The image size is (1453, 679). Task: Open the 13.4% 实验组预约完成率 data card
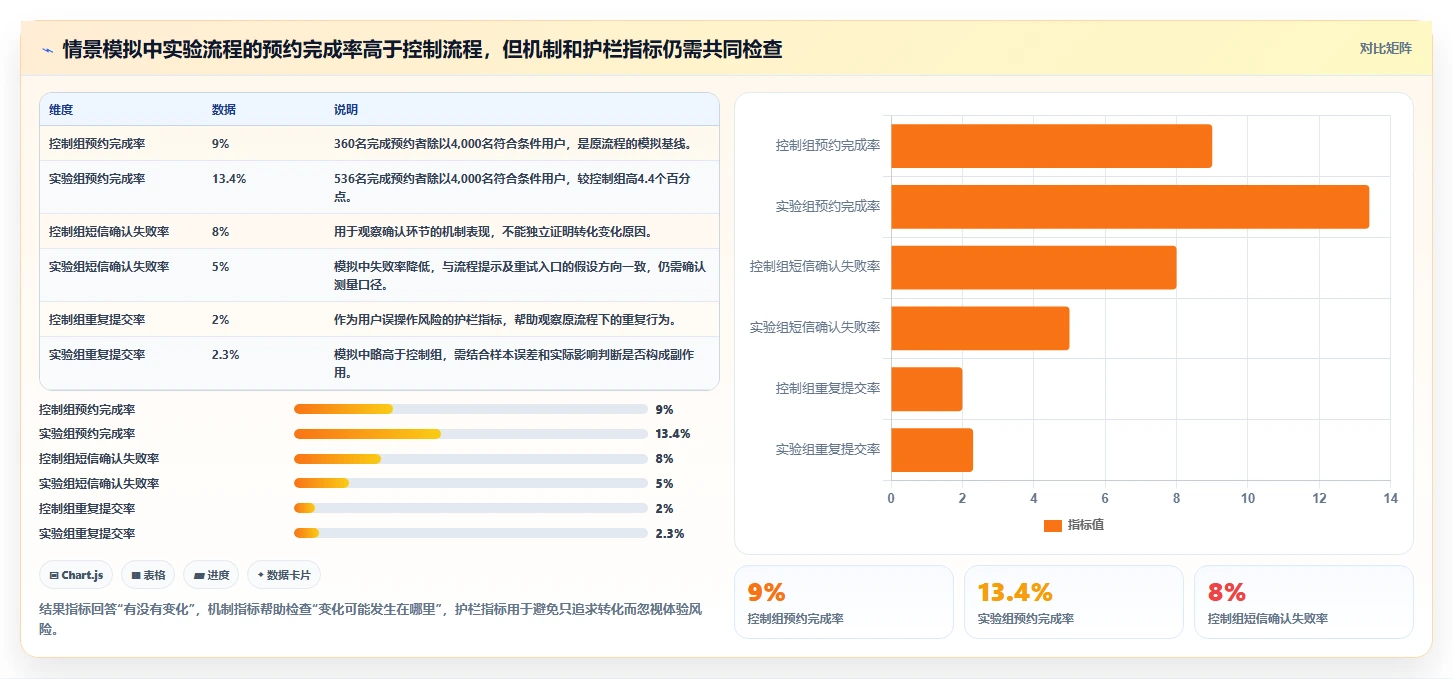(1074, 602)
